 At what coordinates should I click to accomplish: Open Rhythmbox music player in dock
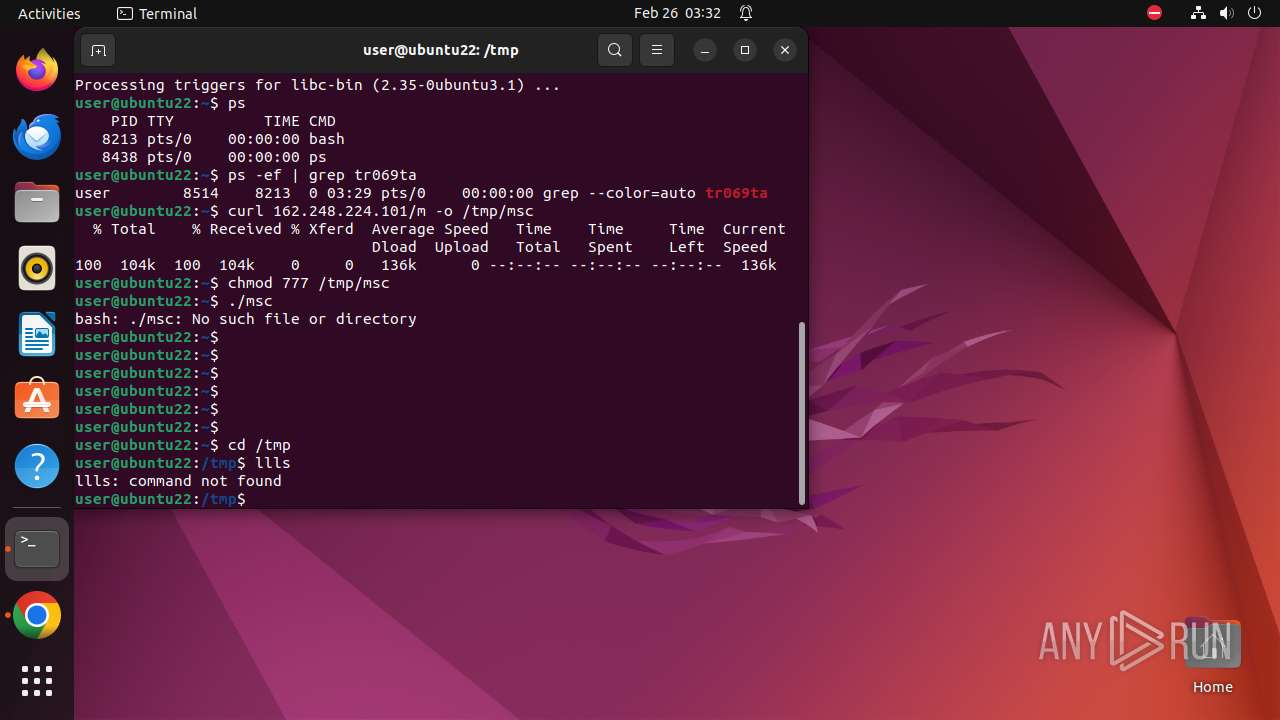pos(37,268)
